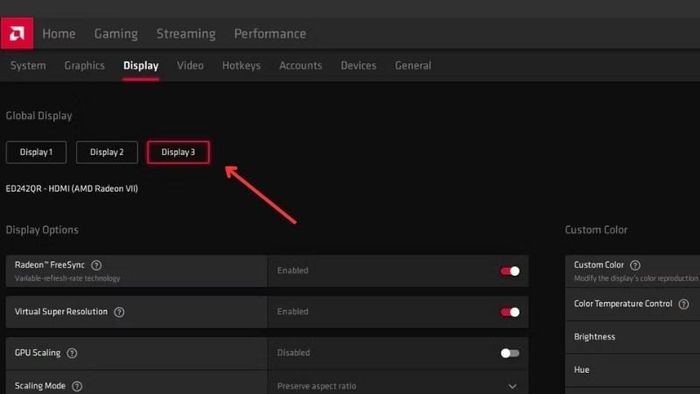Disable the Radeon FreeSync toggle
The width and height of the screenshot is (700, 394).
coord(510,271)
